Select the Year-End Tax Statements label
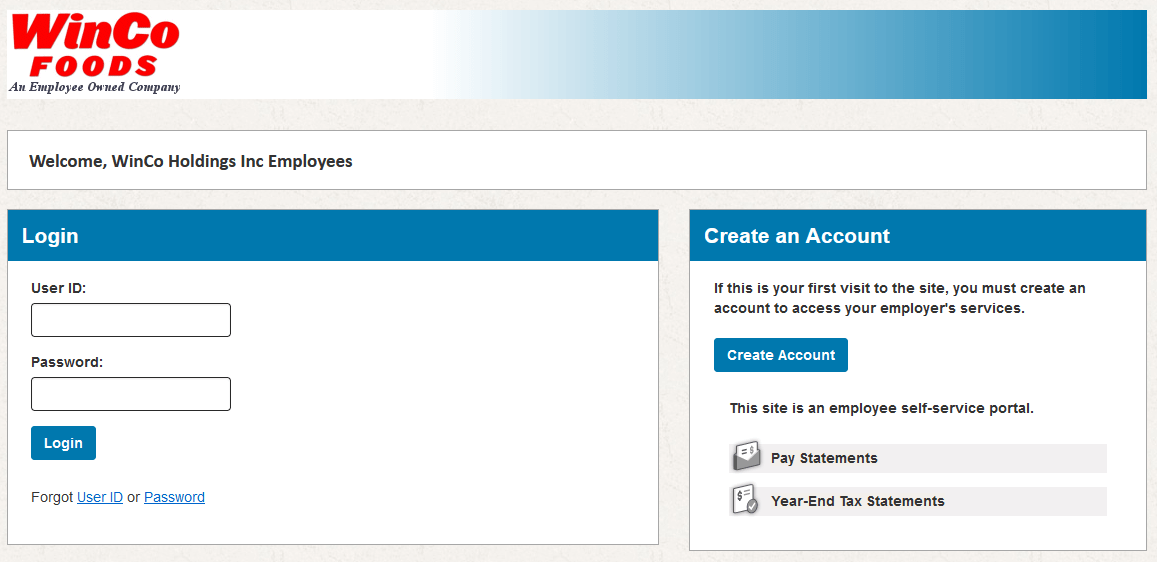1157x562 pixels. pyautogui.click(x=857, y=501)
